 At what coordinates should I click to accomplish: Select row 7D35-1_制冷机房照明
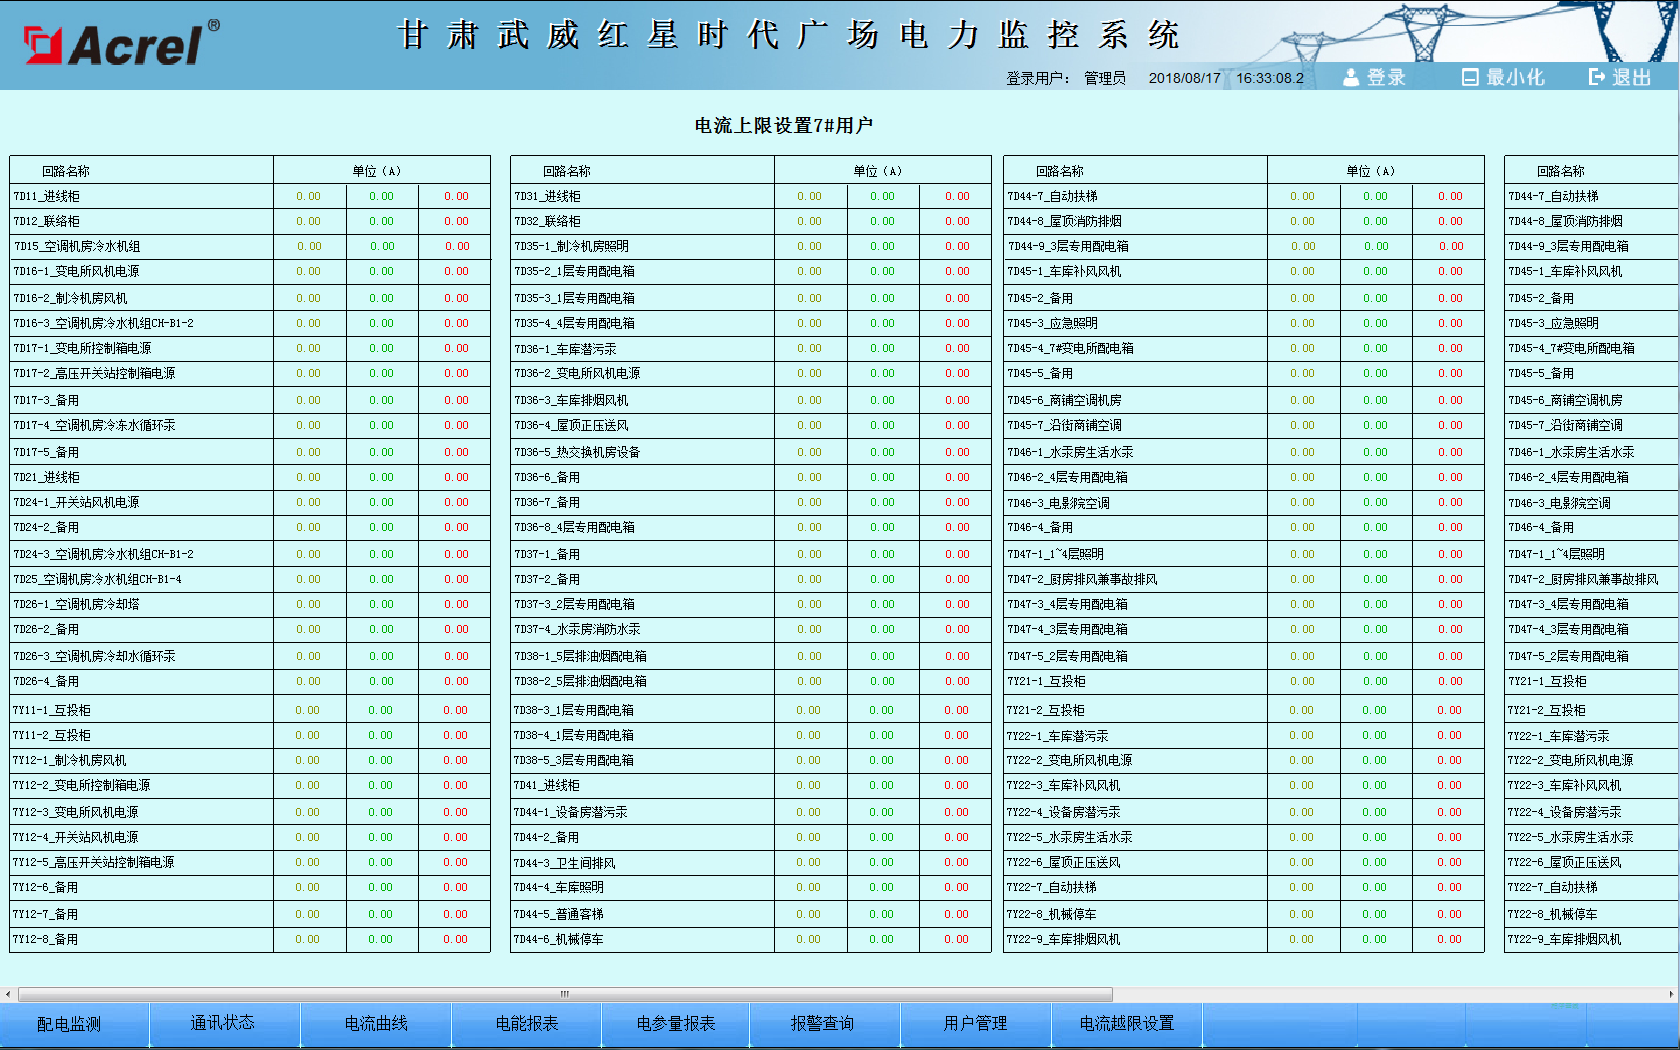tap(751, 247)
